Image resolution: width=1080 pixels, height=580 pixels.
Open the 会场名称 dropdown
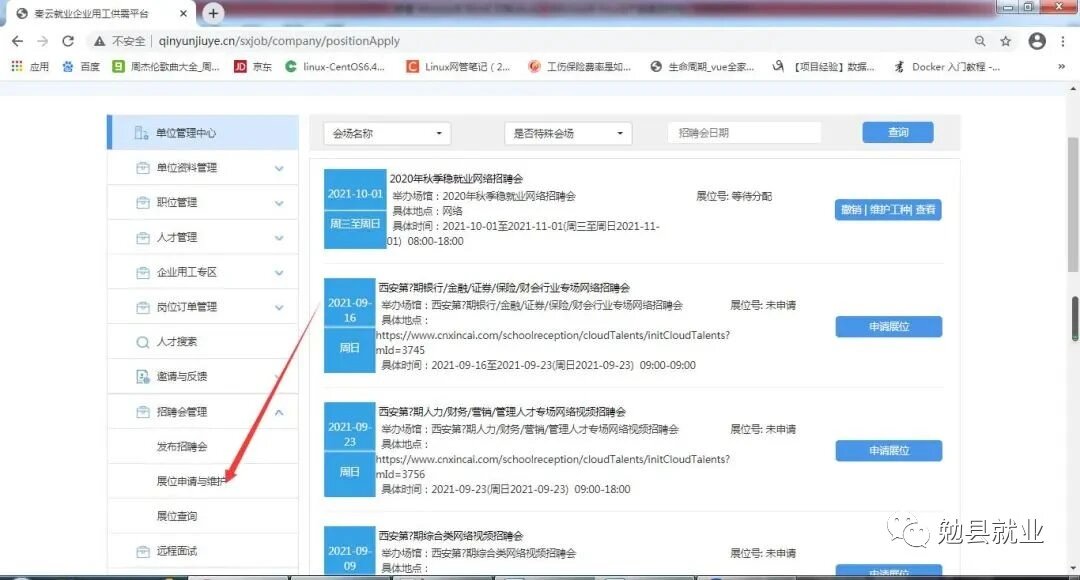[x=387, y=133]
